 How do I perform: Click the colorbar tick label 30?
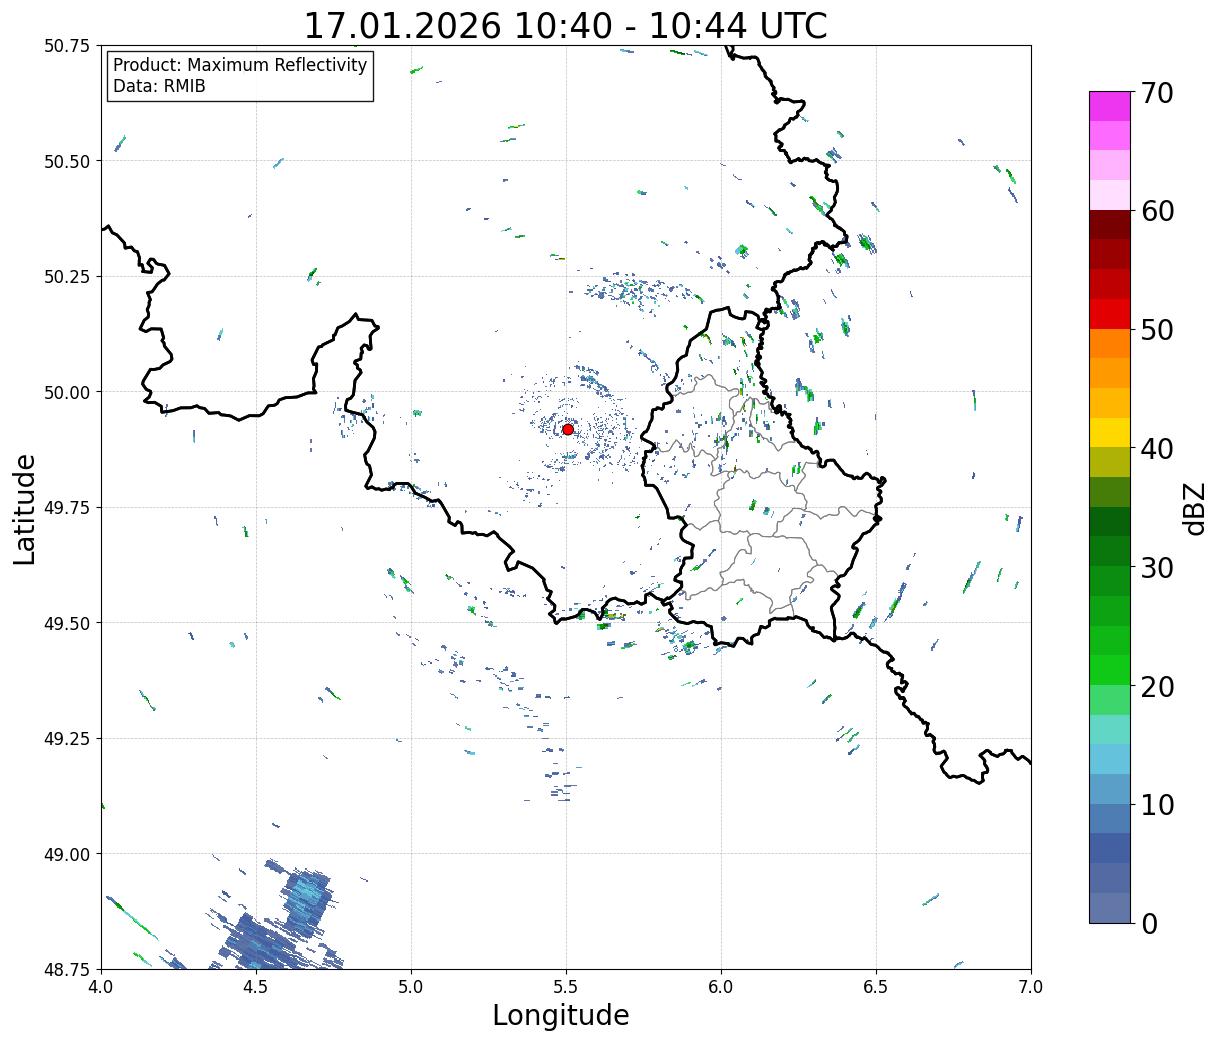pos(1156,567)
